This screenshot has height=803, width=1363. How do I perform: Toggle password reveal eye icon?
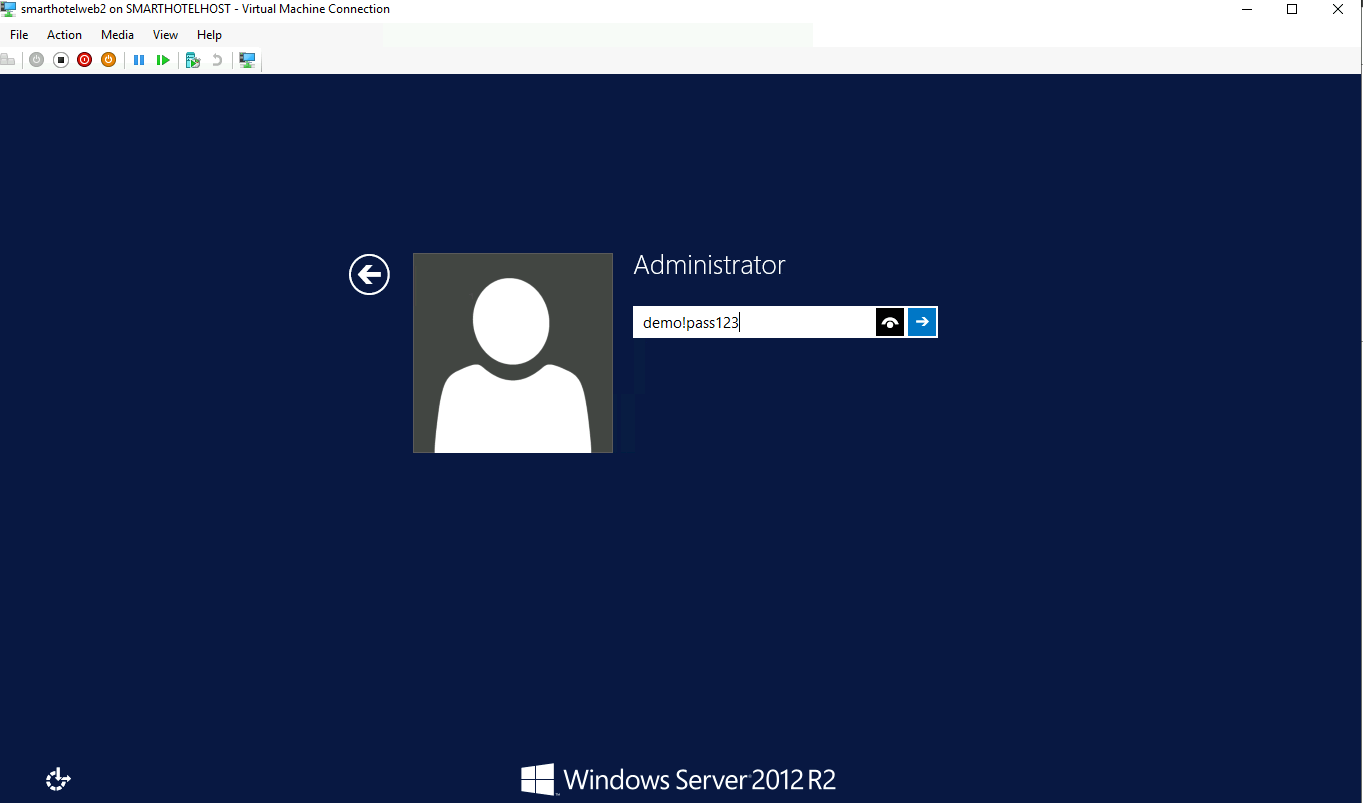[x=890, y=322]
